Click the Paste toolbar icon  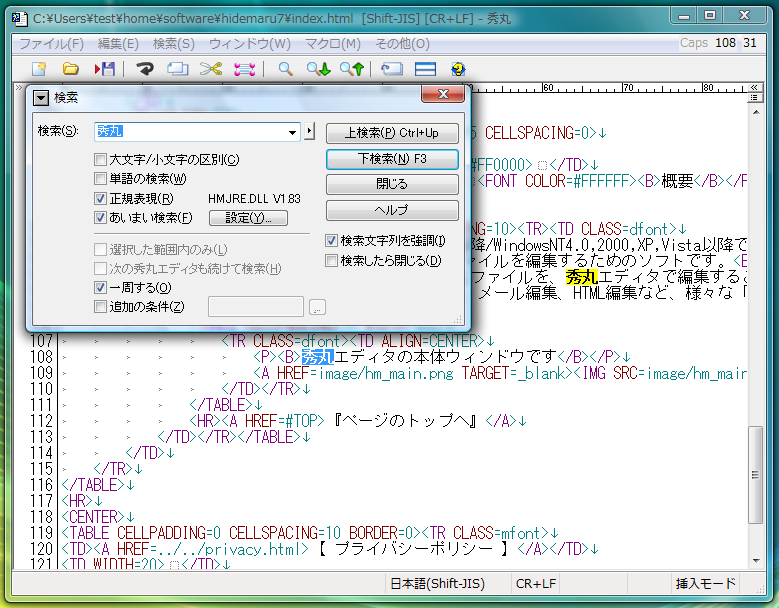coord(244,69)
